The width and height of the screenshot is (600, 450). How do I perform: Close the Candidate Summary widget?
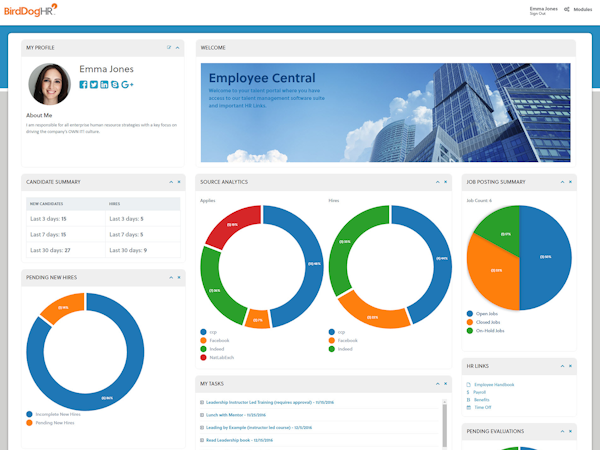[x=178, y=182]
